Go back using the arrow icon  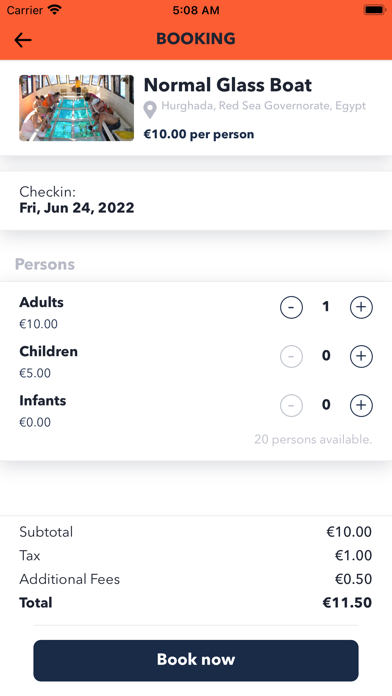pos(23,40)
